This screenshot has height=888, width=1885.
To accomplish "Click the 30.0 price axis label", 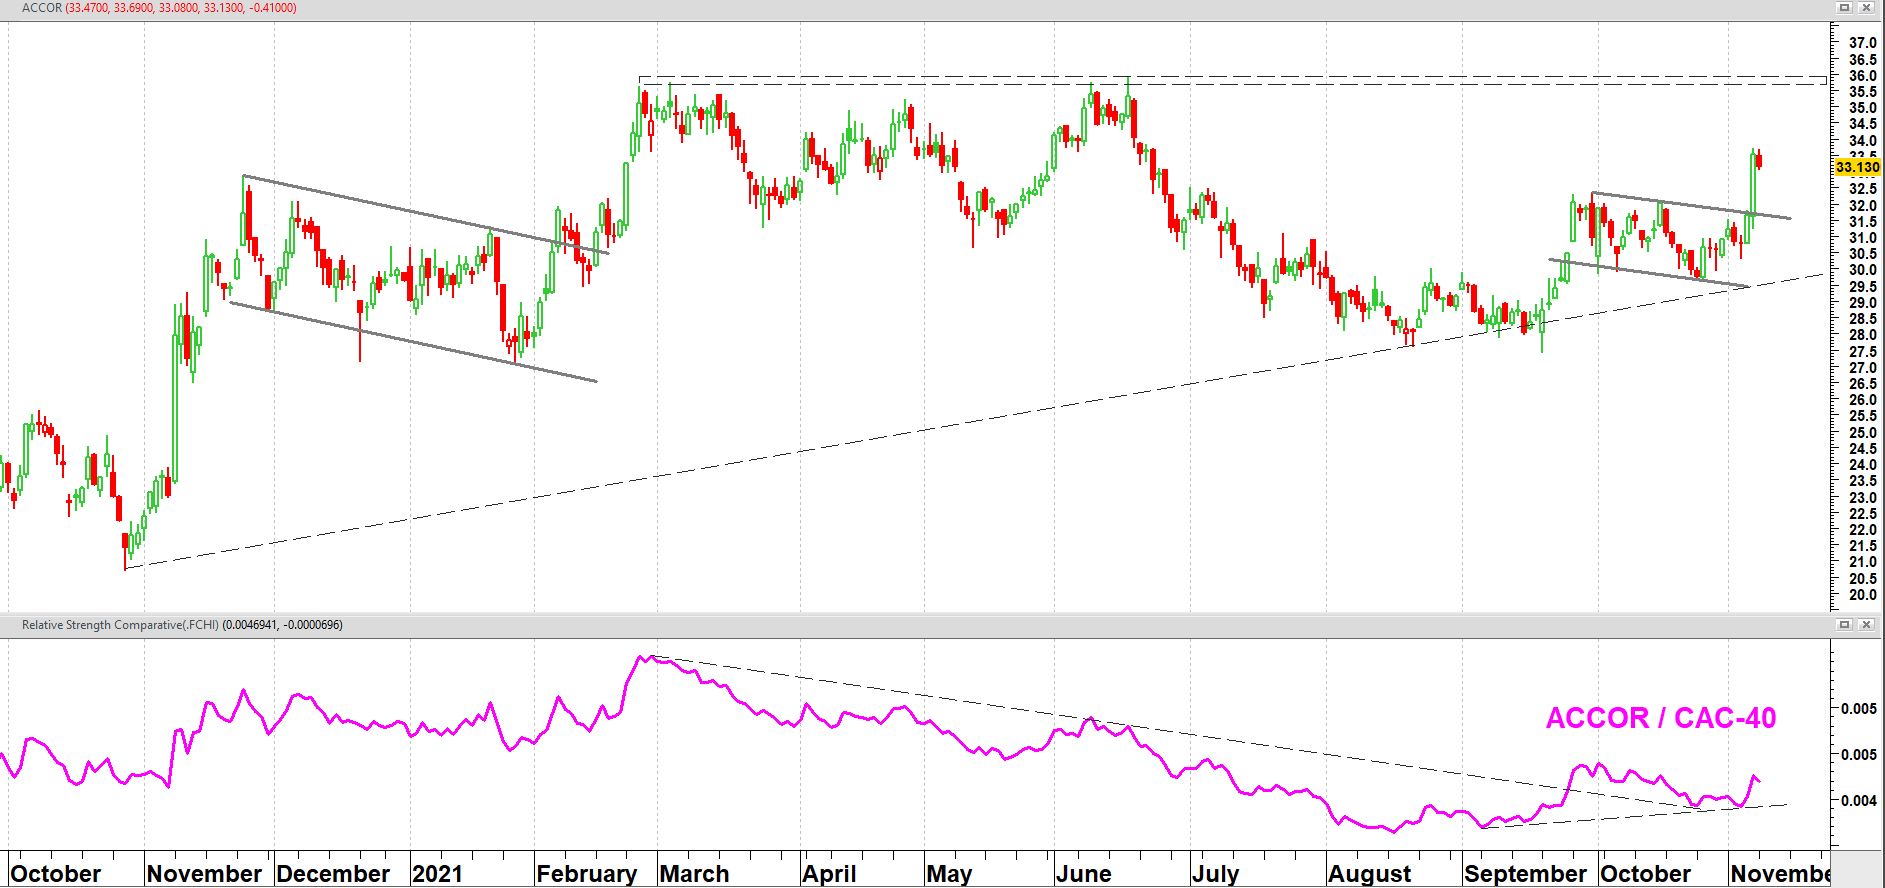I will click(x=1862, y=270).
